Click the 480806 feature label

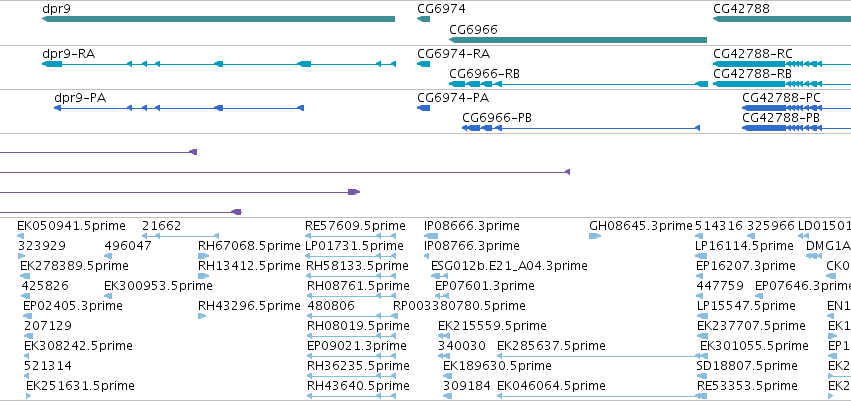tap(331, 305)
